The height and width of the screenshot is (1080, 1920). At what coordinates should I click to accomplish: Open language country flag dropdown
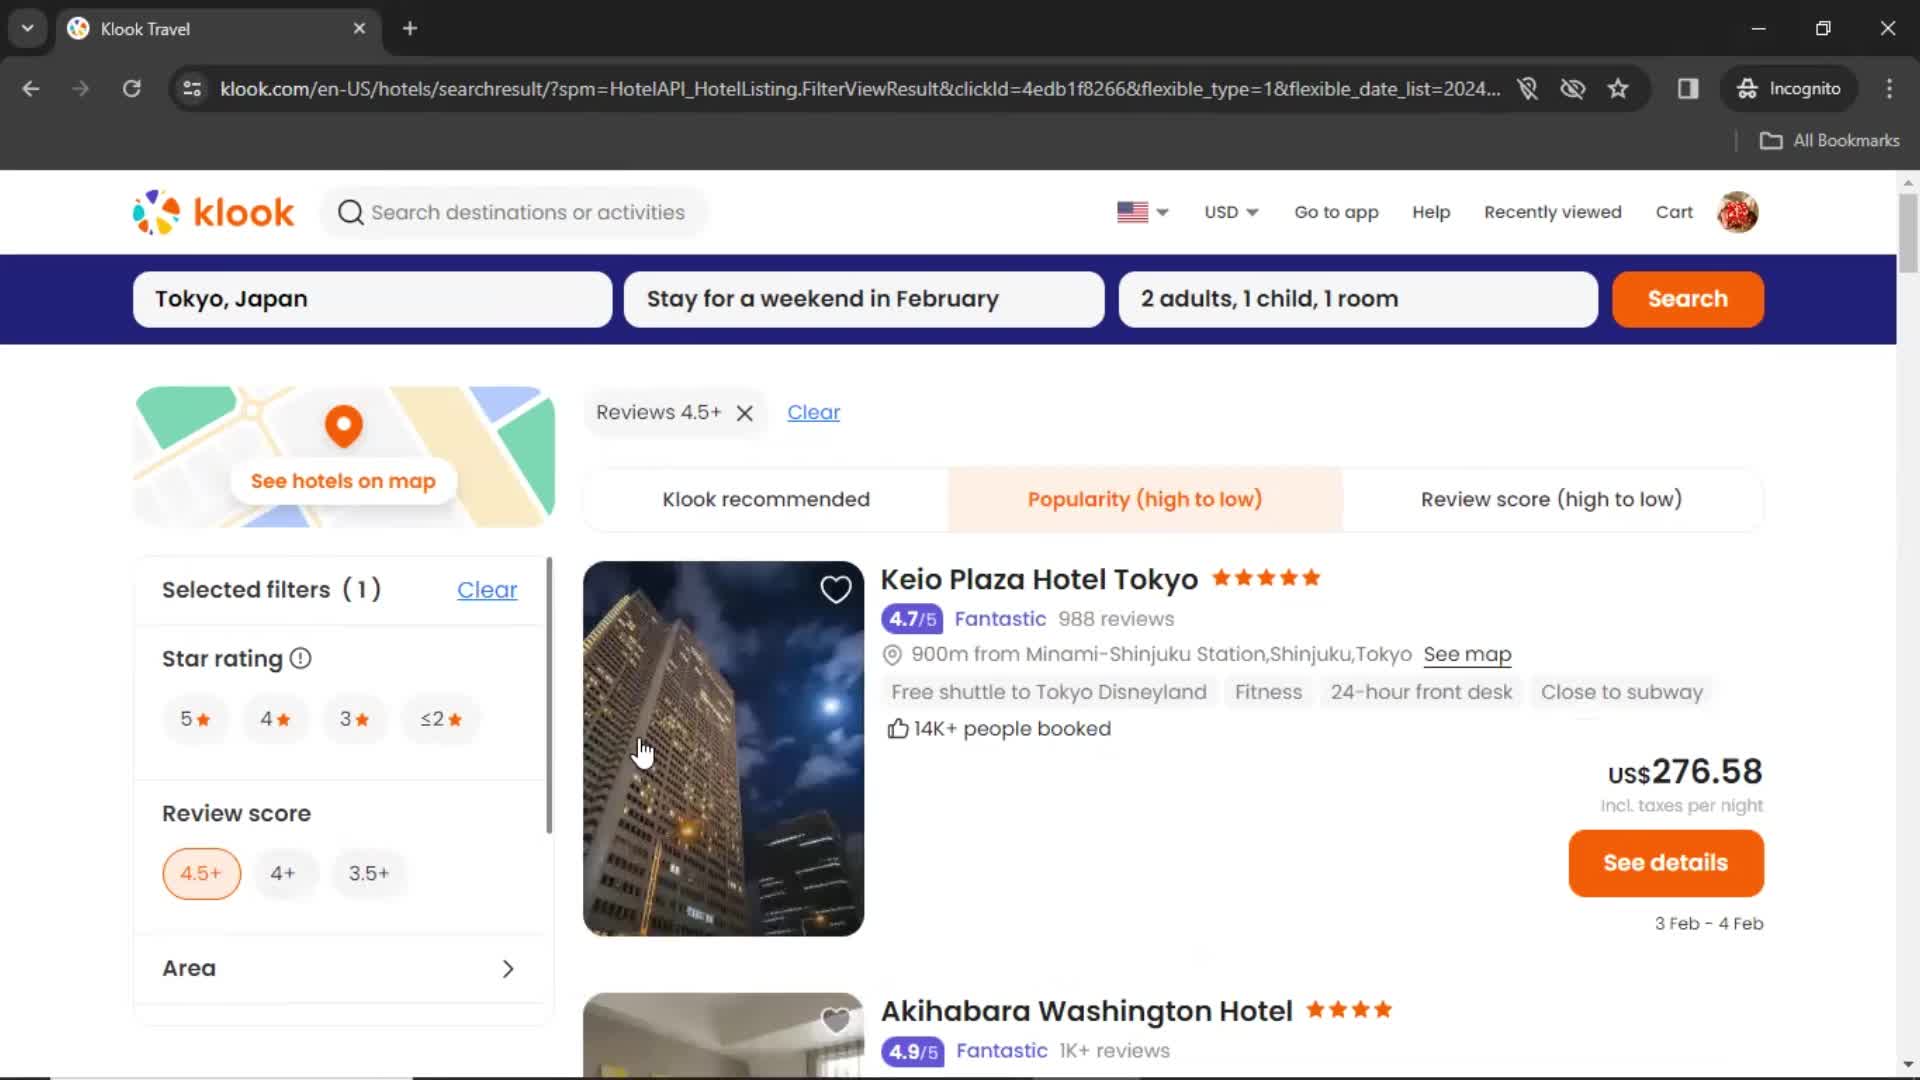click(x=1143, y=212)
